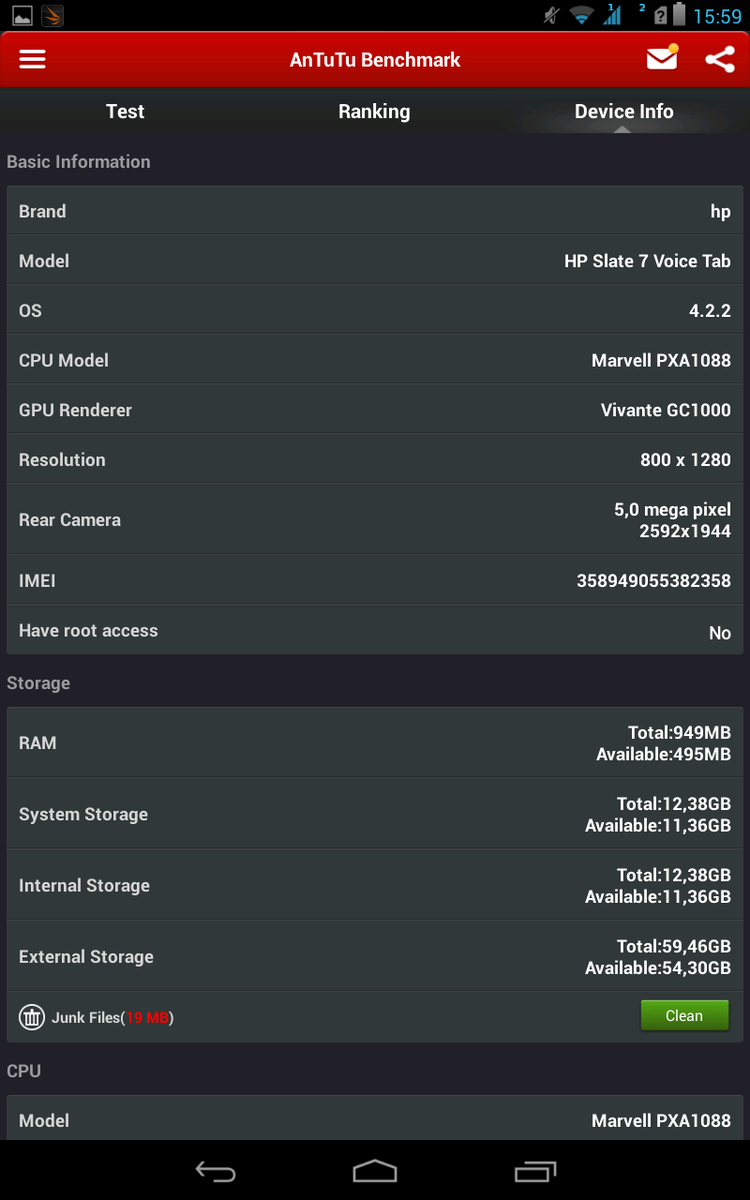750x1200 pixels.
Task: Switch to the Ranking tab
Action: (x=374, y=111)
